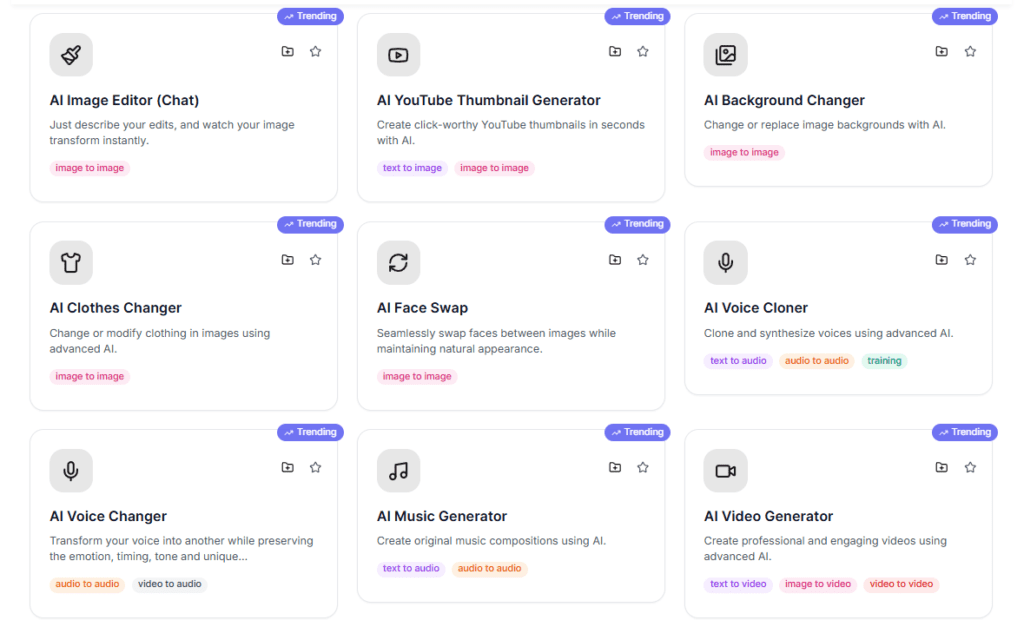The width and height of the screenshot is (1024, 627).
Task: Open the AI Video Generator tool
Action: 766,516
